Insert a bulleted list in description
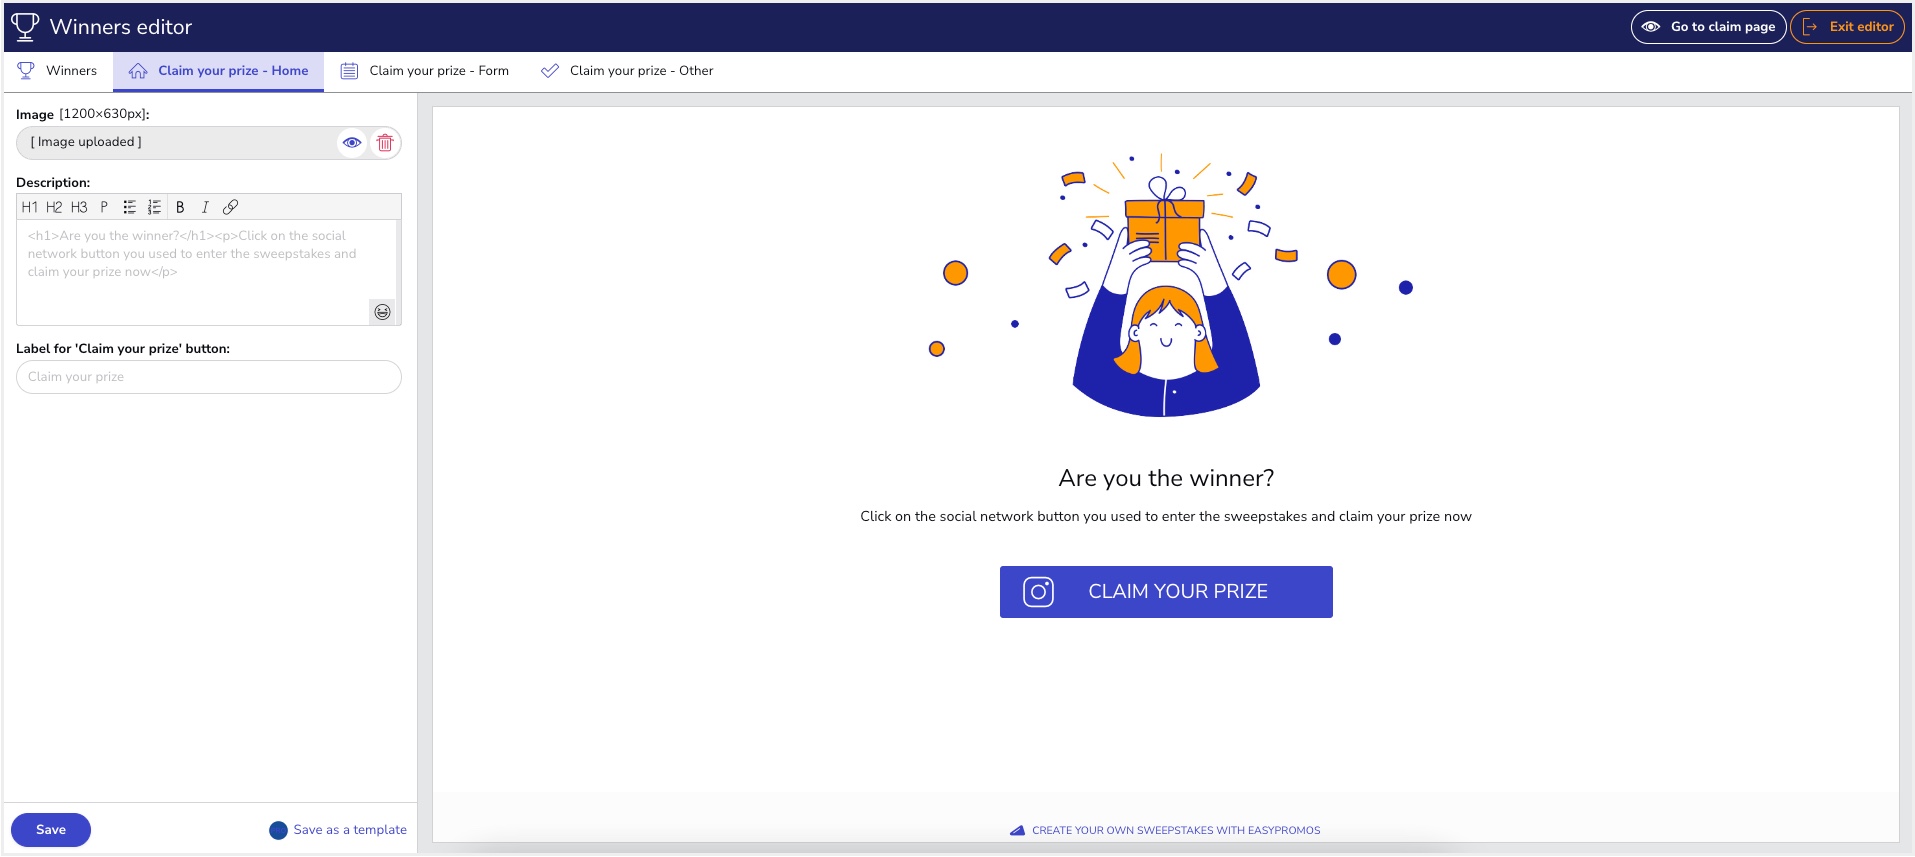The height and width of the screenshot is (857, 1915). tap(129, 207)
